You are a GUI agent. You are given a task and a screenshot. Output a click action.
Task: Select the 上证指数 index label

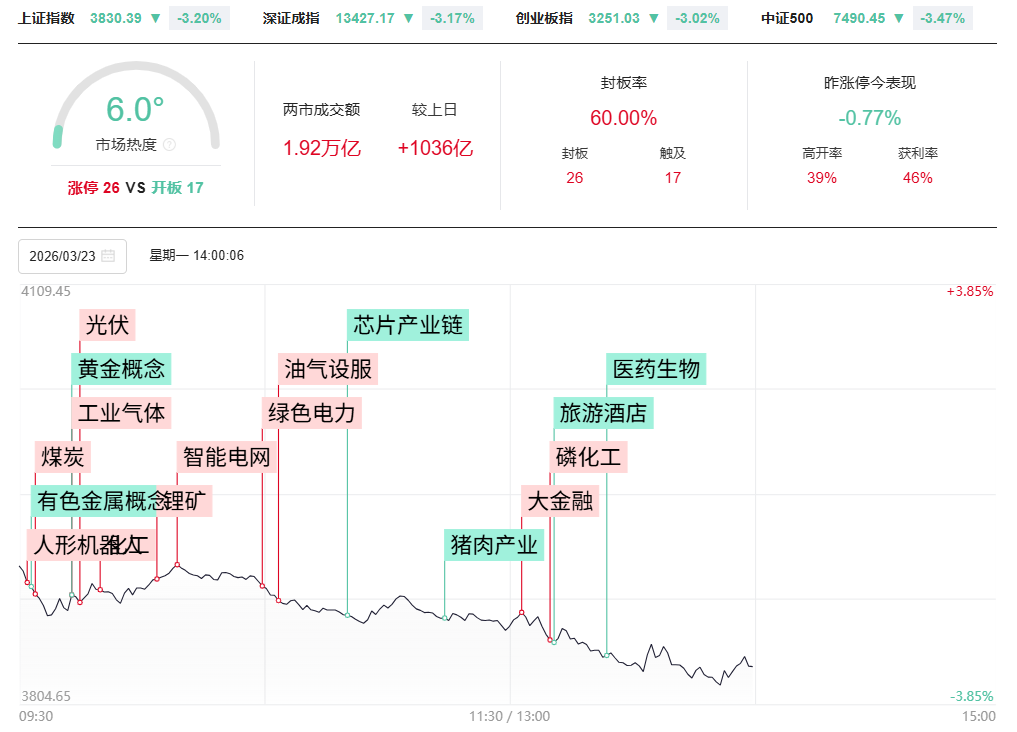[46, 18]
